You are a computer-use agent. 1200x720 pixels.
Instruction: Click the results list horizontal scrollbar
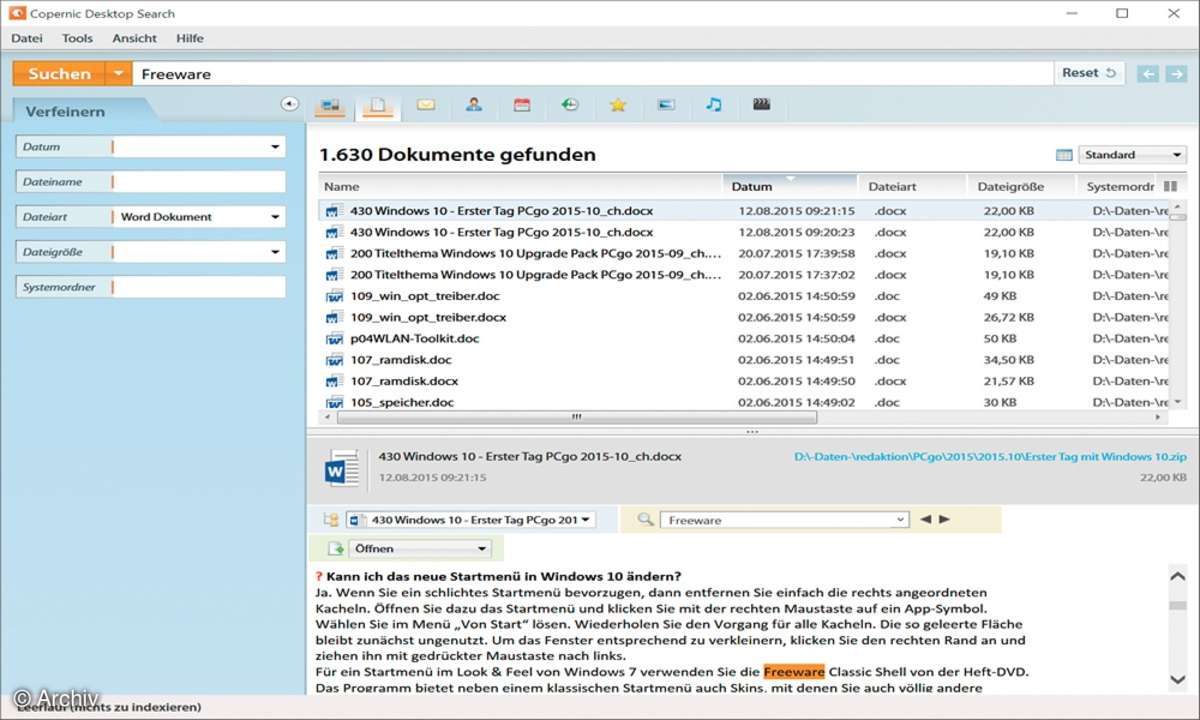click(x=576, y=416)
